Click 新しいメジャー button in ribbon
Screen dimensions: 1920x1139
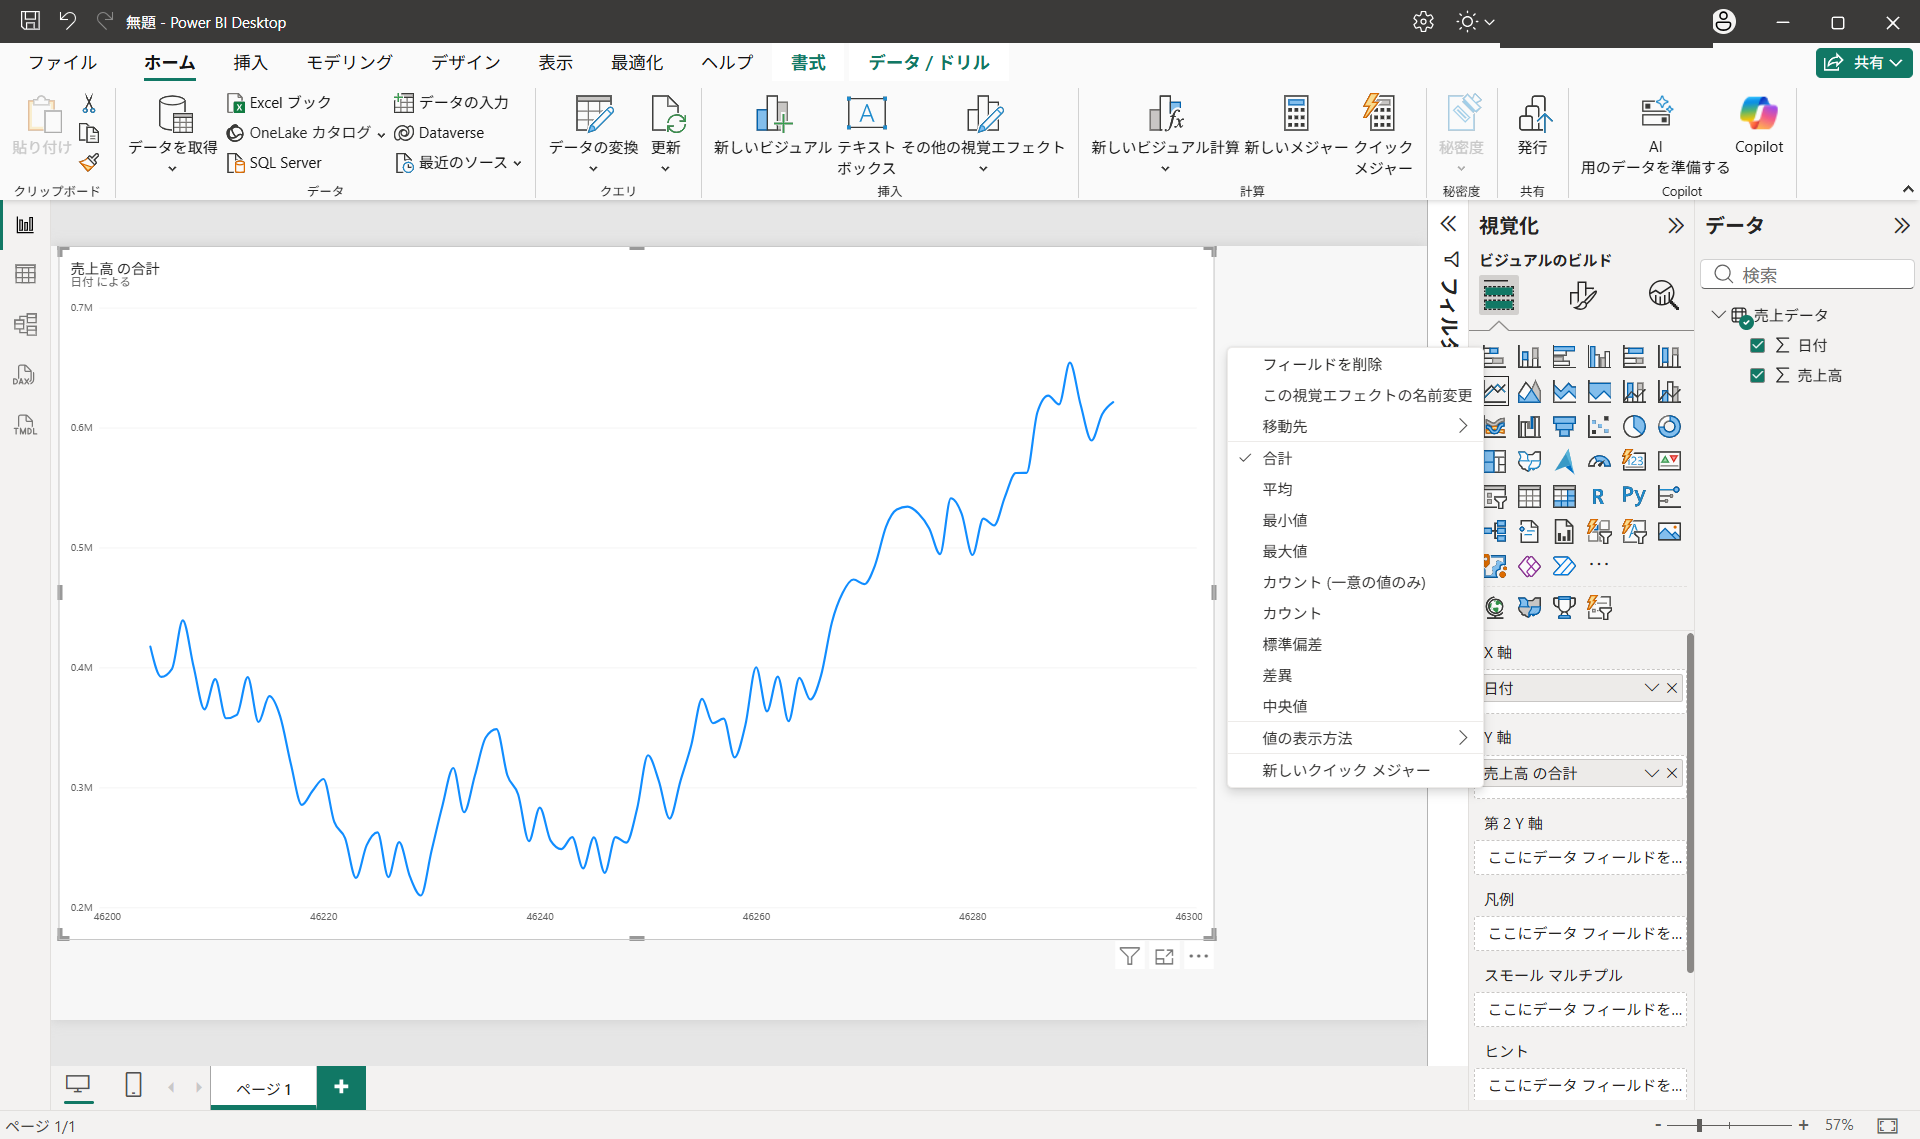point(1296,125)
